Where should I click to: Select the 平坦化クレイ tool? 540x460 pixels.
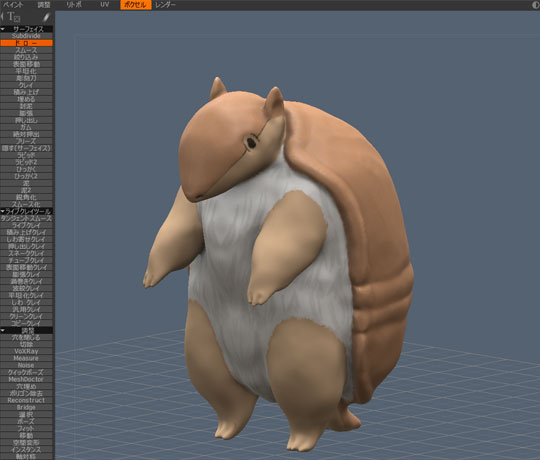27,295
